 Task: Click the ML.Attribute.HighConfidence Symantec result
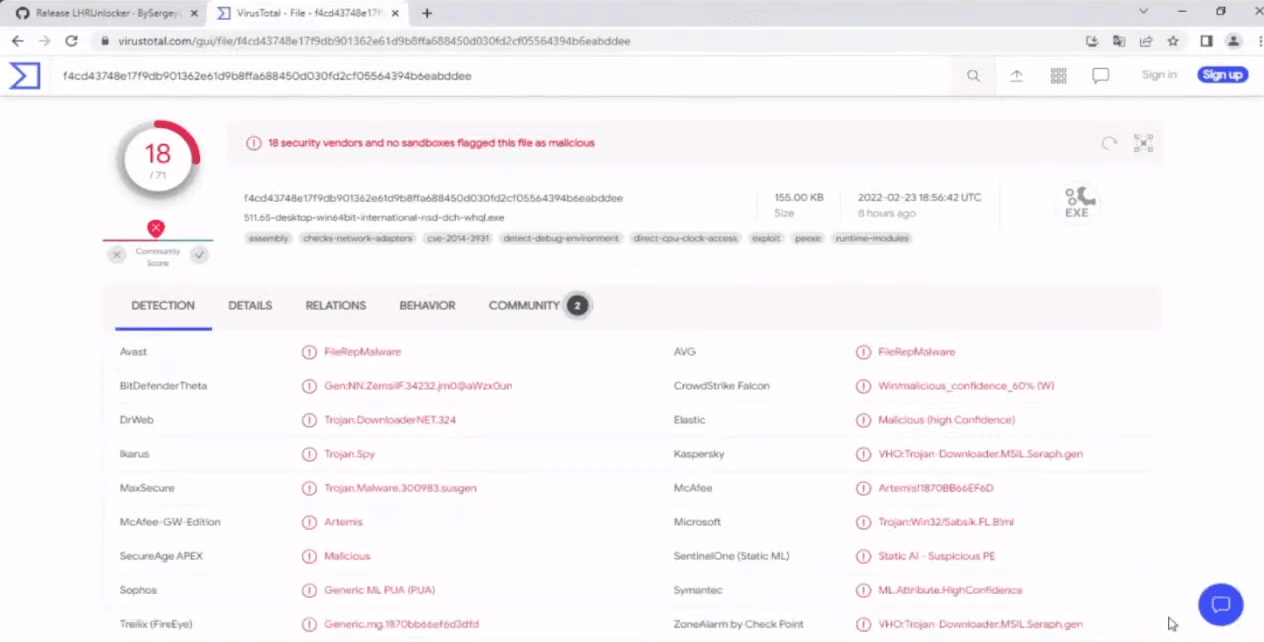[x=950, y=590]
